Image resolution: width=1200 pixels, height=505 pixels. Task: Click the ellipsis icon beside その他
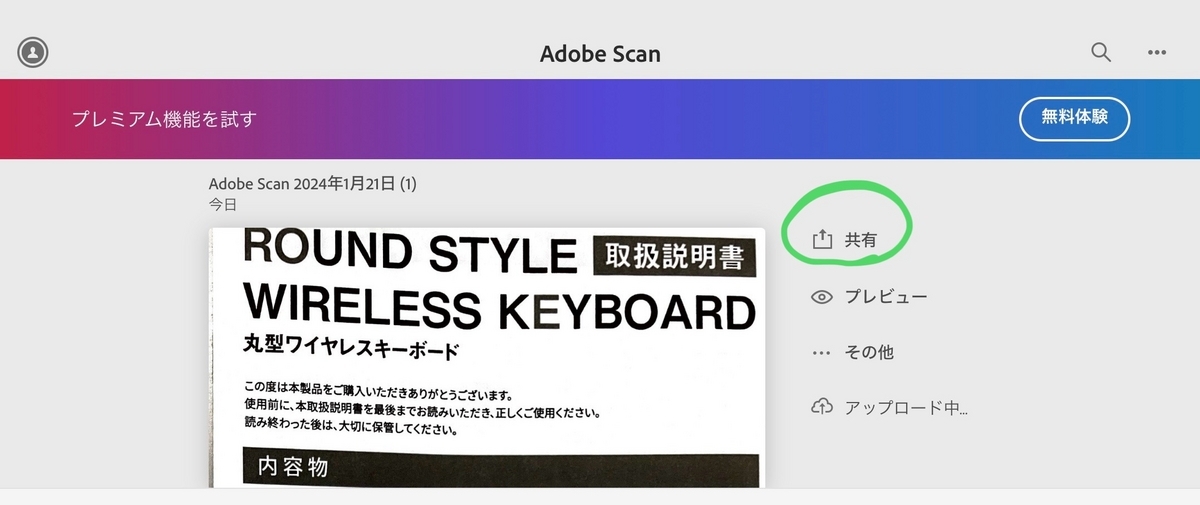coord(822,353)
